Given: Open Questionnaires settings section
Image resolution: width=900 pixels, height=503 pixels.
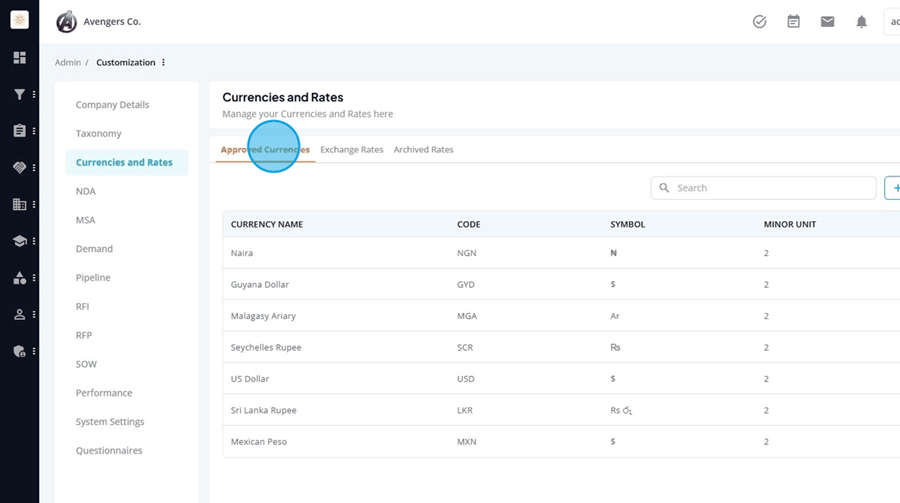Looking at the screenshot, I should (109, 450).
